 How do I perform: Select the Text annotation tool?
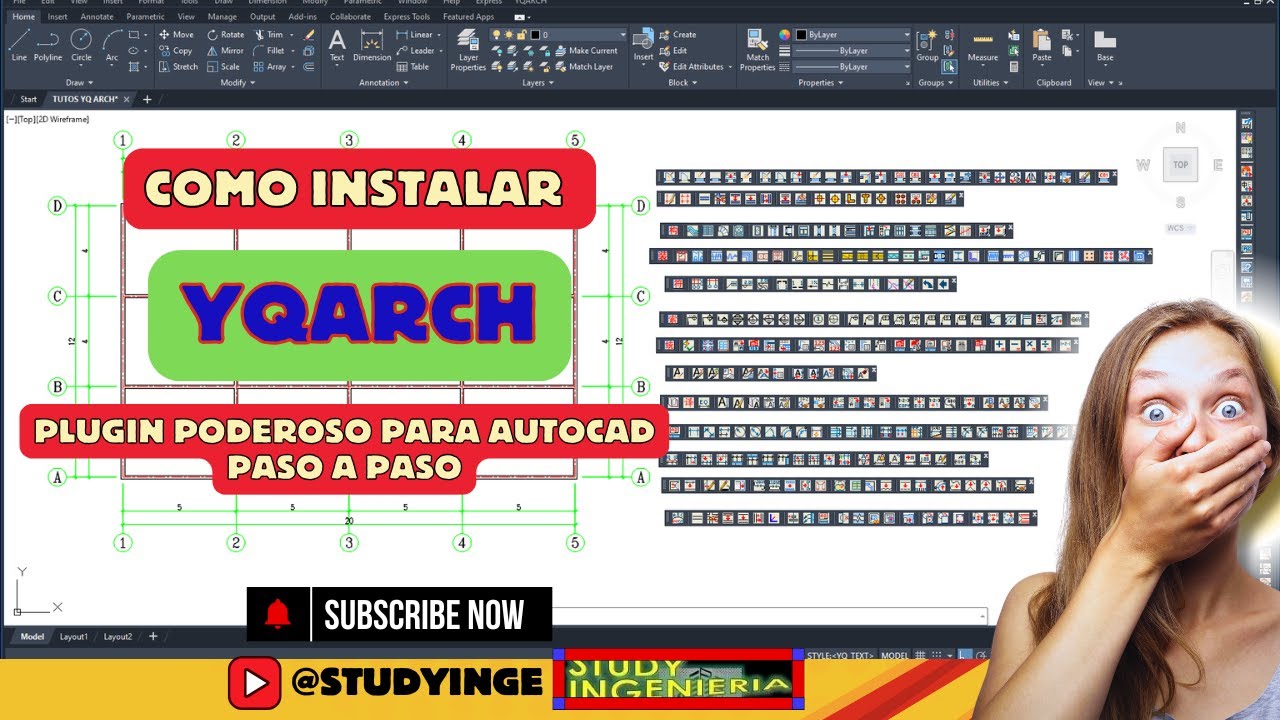(337, 46)
